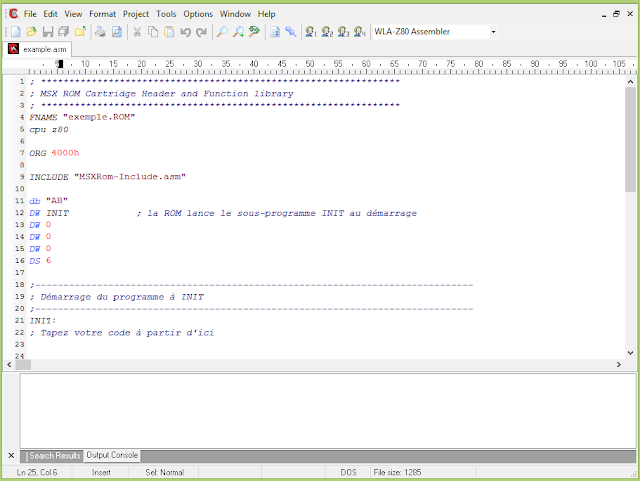Viewport: 640px width, 481px height.
Task: Click the New file icon in toolbar
Action: 14,32
